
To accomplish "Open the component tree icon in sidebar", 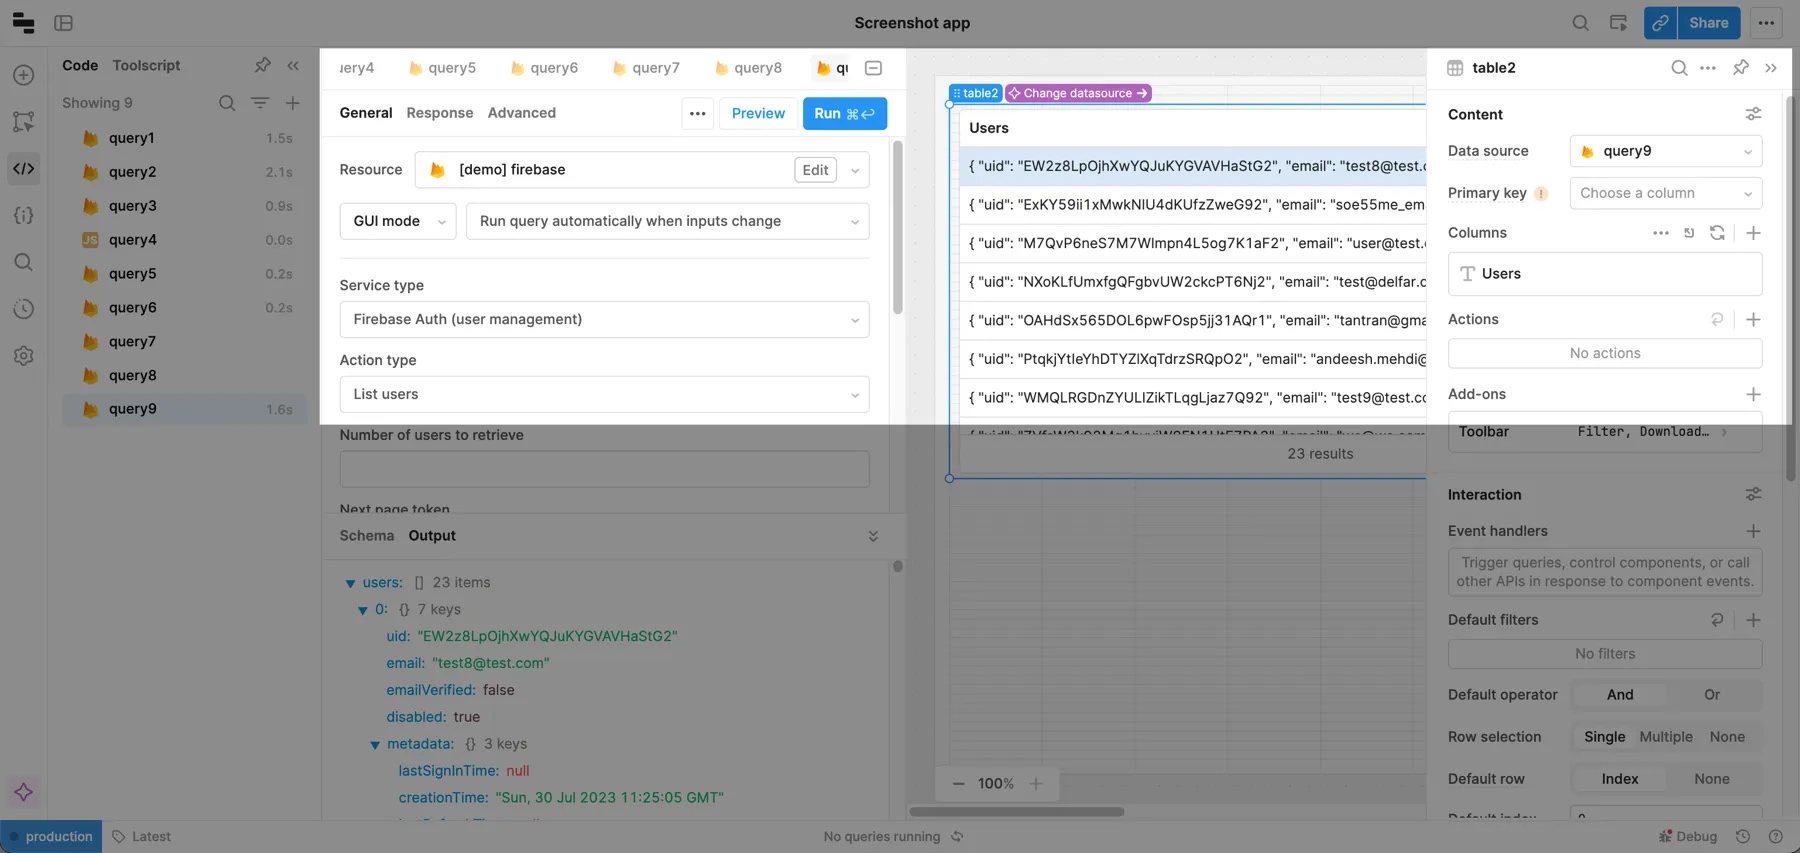I will pyautogui.click(x=24, y=122).
